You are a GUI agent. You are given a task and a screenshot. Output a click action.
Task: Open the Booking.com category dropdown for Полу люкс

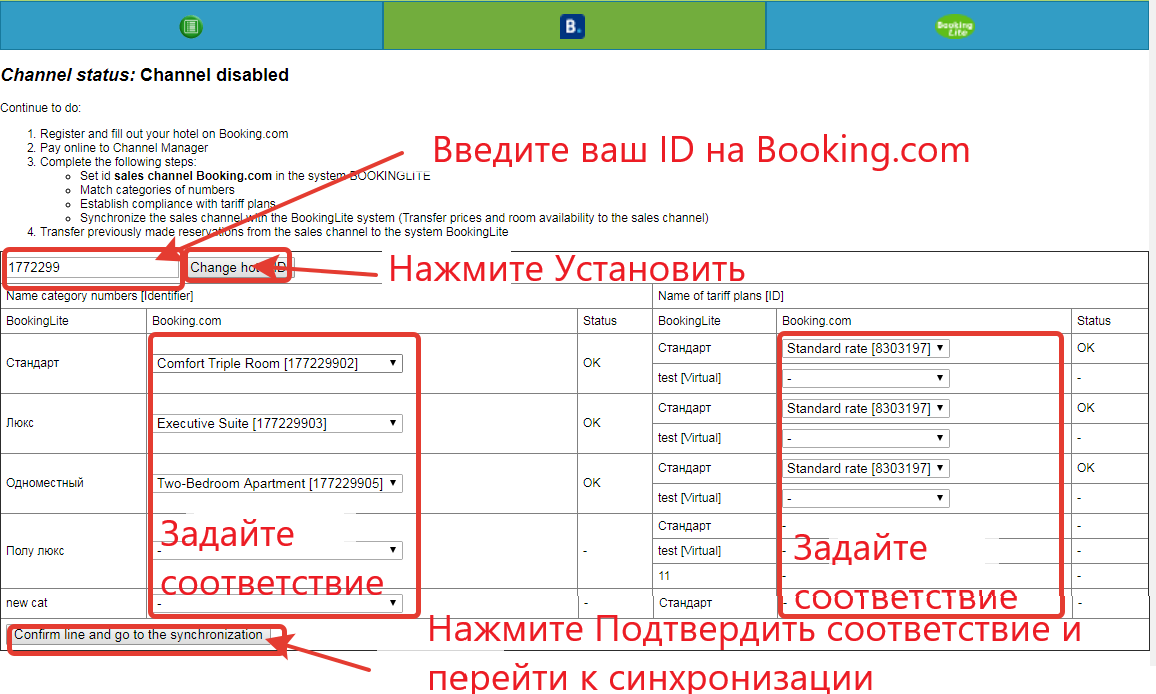(x=279, y=550)
